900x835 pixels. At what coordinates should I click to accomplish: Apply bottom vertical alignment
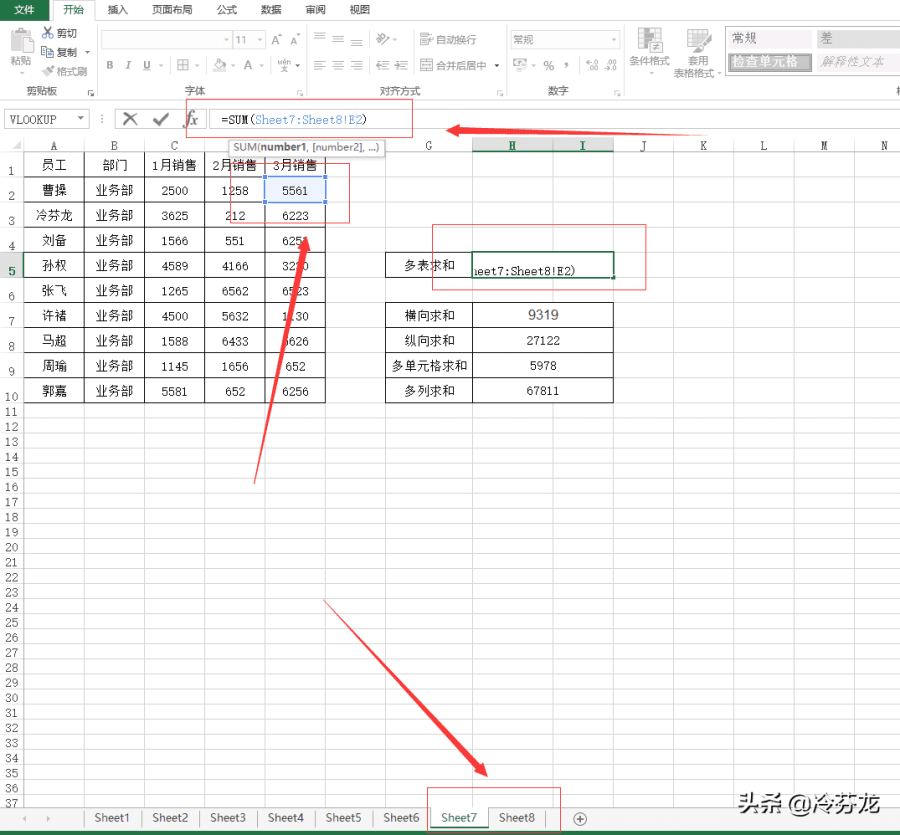356,40
